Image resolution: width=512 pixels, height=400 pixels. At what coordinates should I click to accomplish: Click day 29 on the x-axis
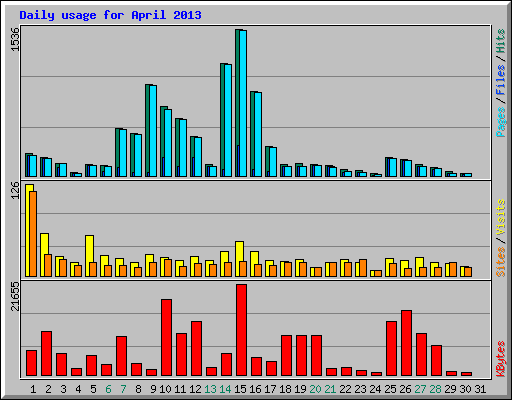tap(450, 389)
